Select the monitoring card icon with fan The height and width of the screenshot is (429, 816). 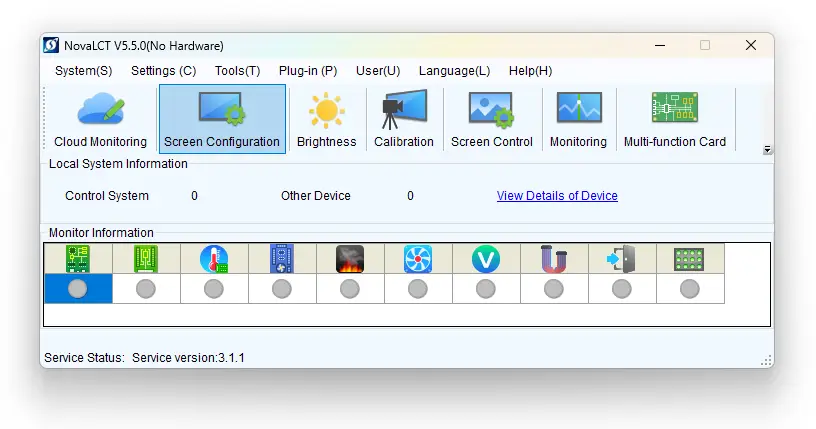click(282, 259)
